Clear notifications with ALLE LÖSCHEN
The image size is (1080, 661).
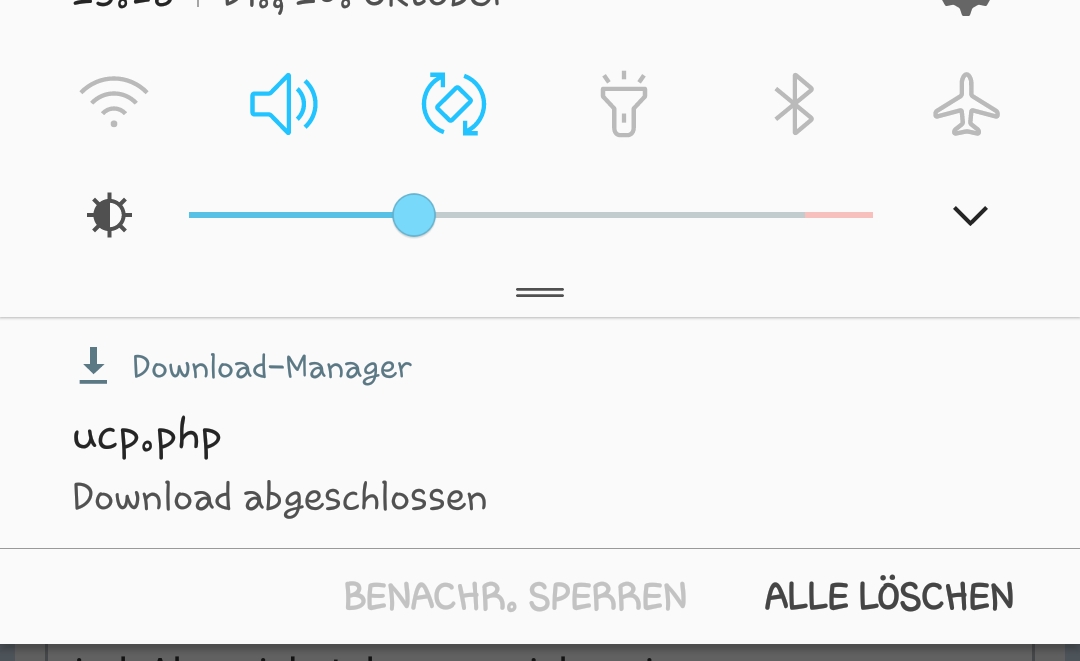pyautogui.click(x=889, y=596)
